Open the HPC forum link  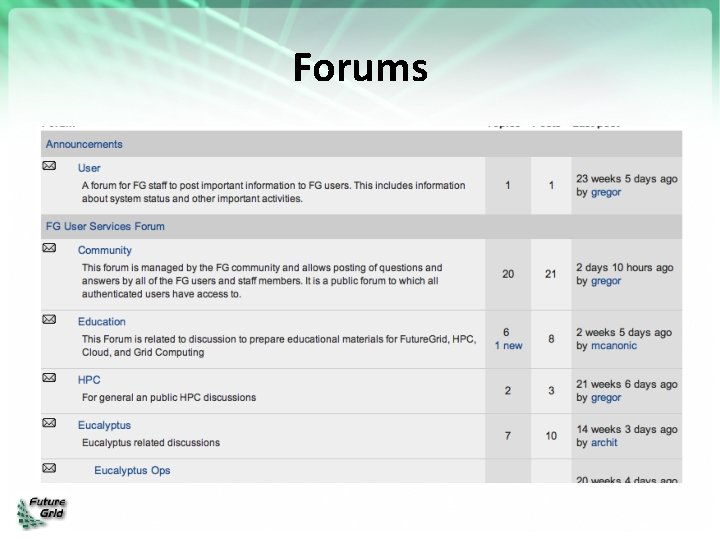point(89,380)
